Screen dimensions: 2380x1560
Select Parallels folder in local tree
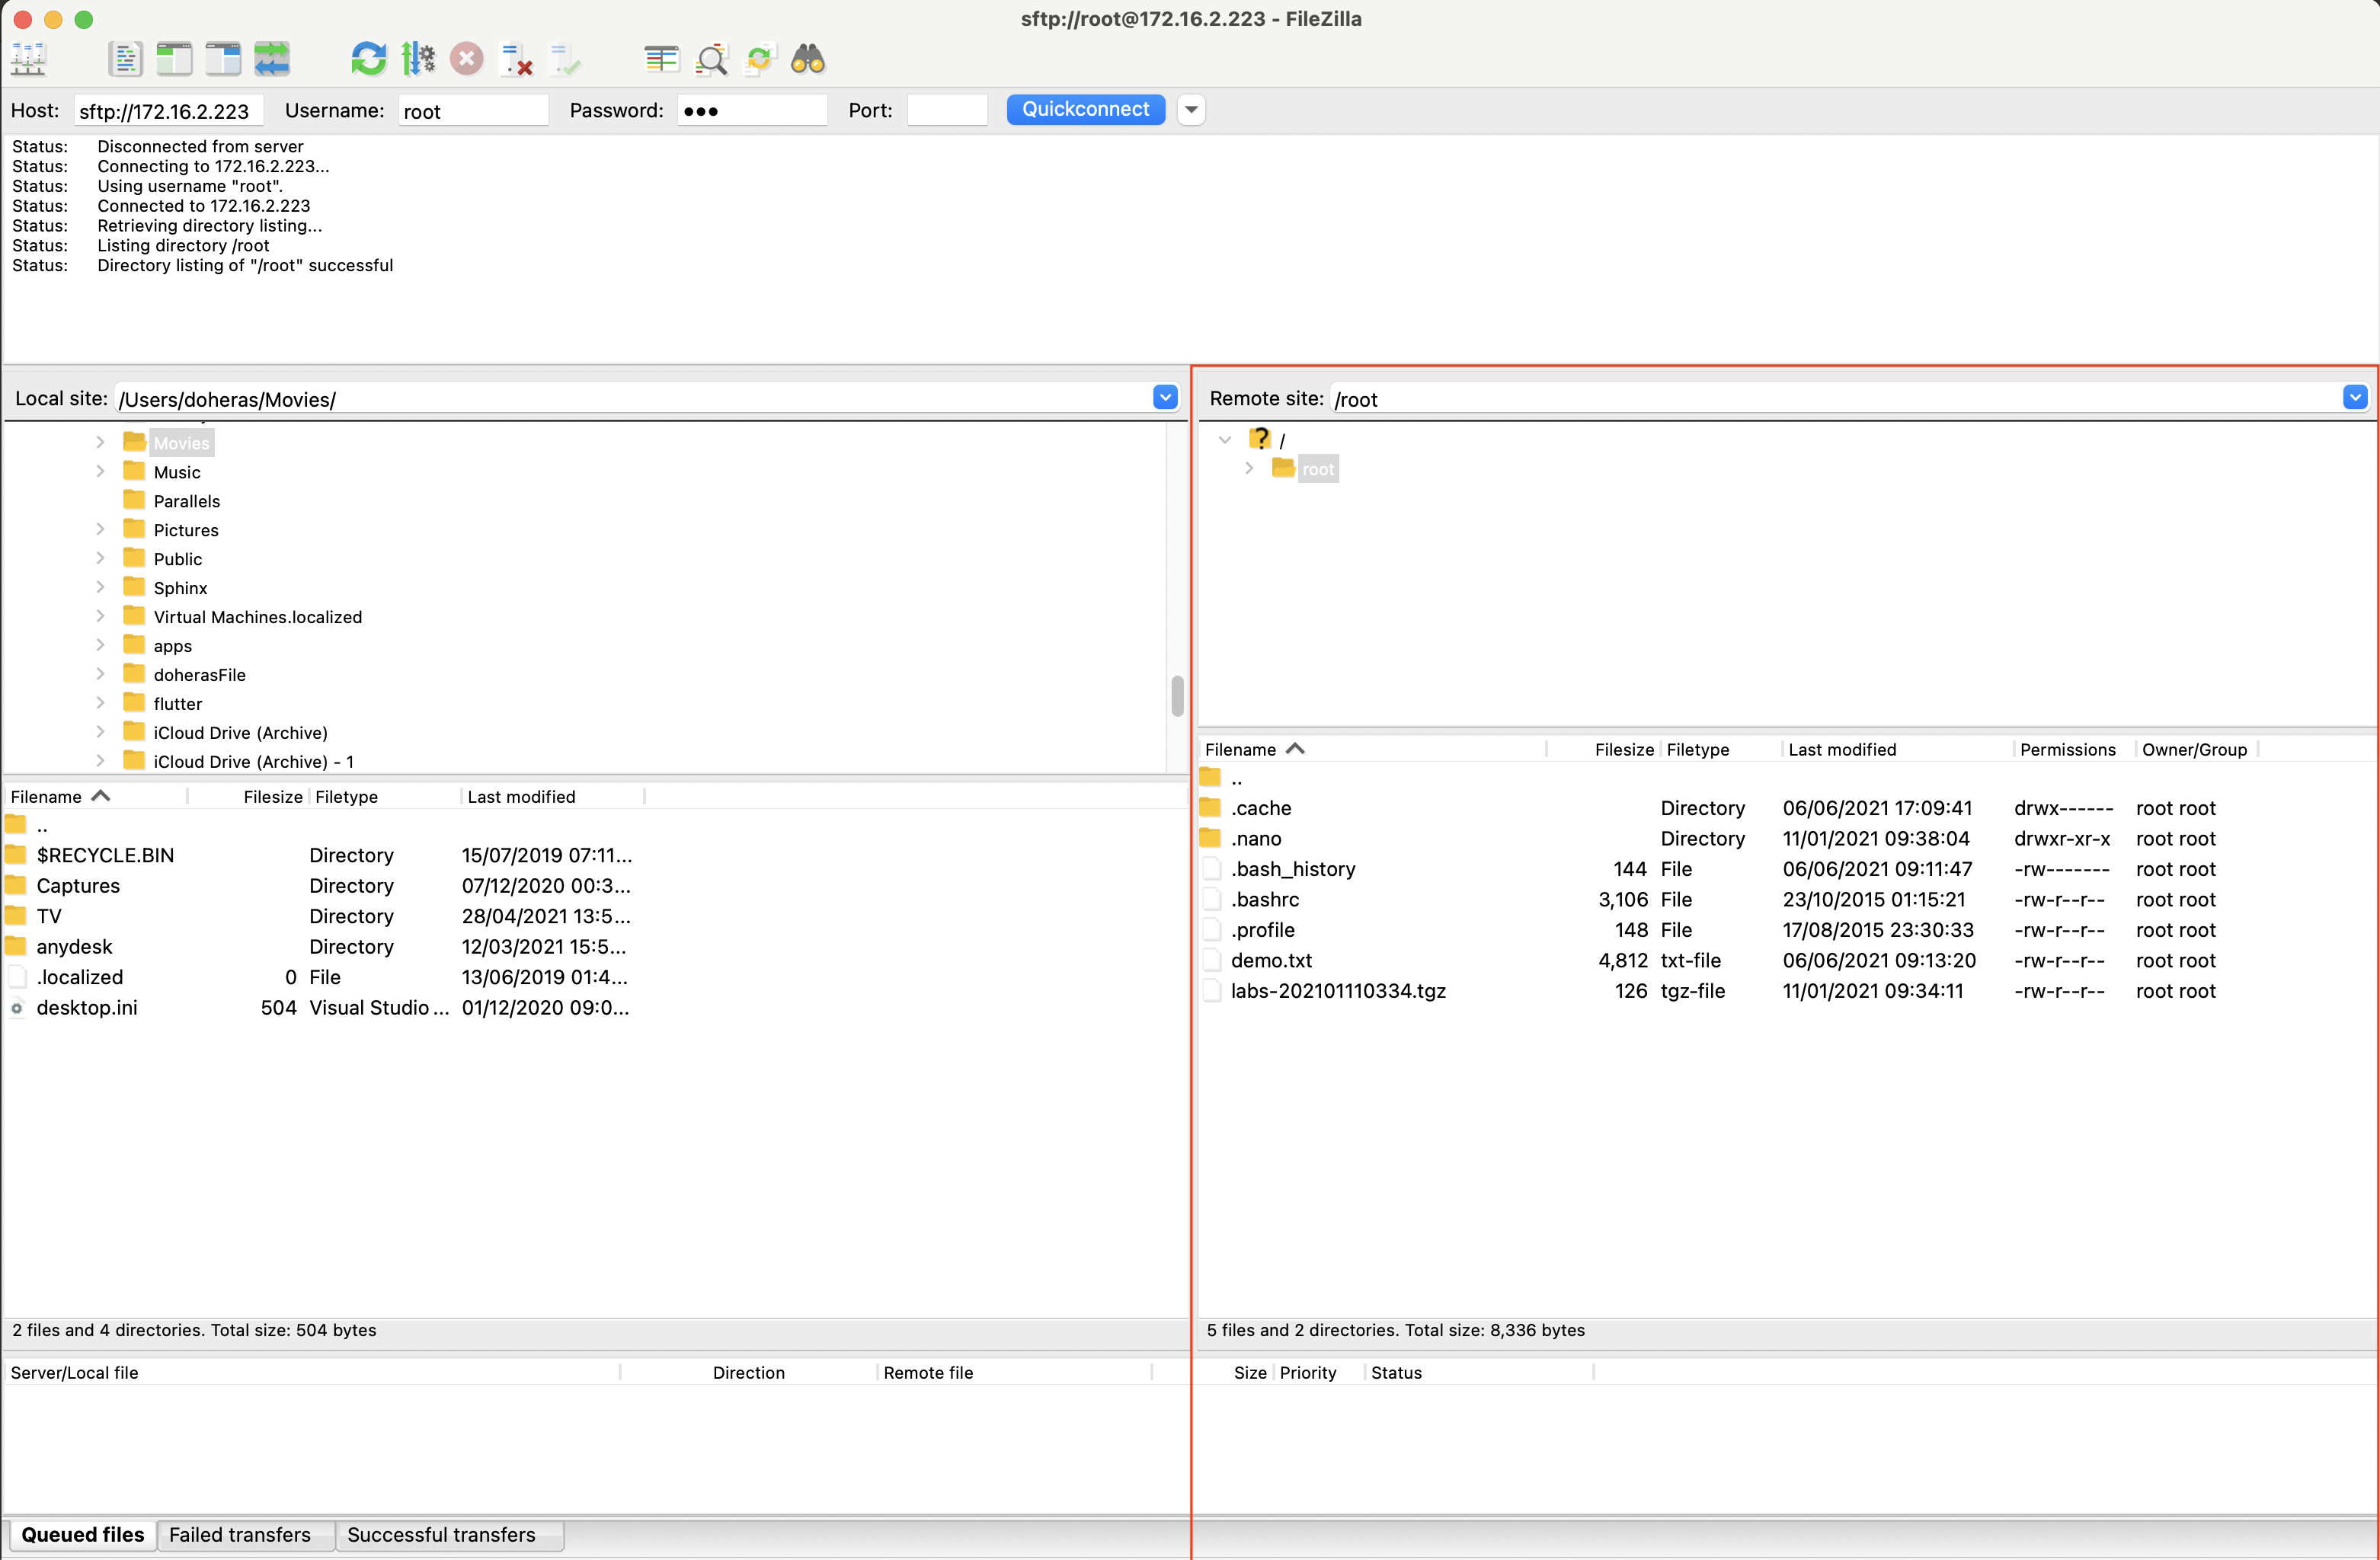tap(186, 501)
